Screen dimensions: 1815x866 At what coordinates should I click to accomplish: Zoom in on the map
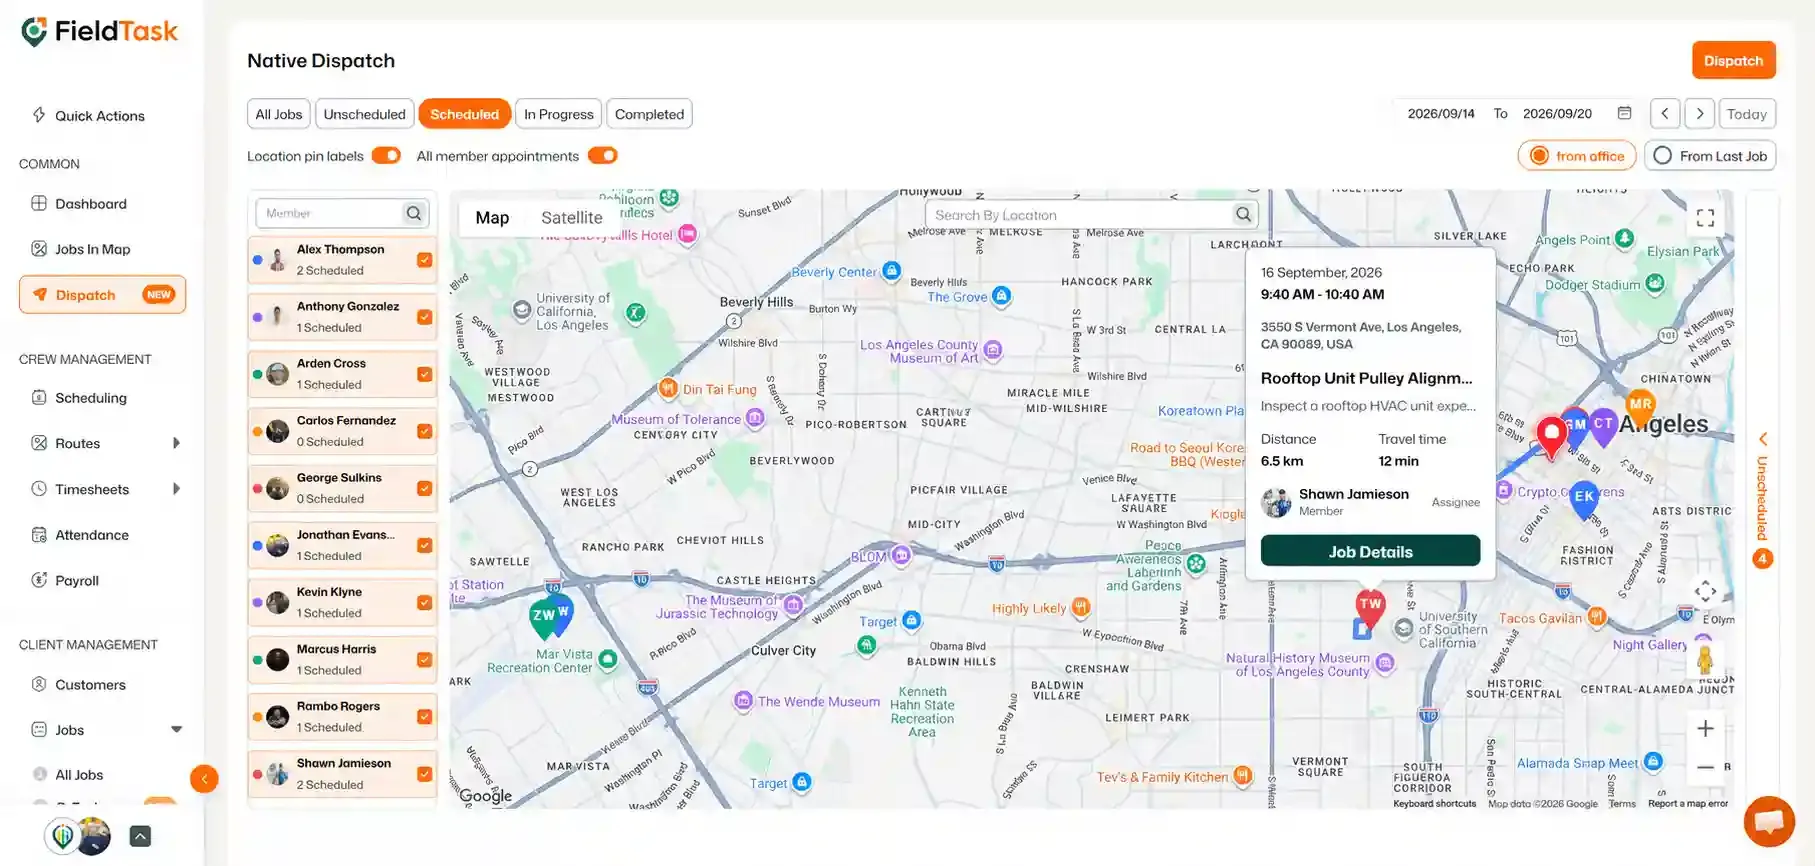pos(1705,729)
